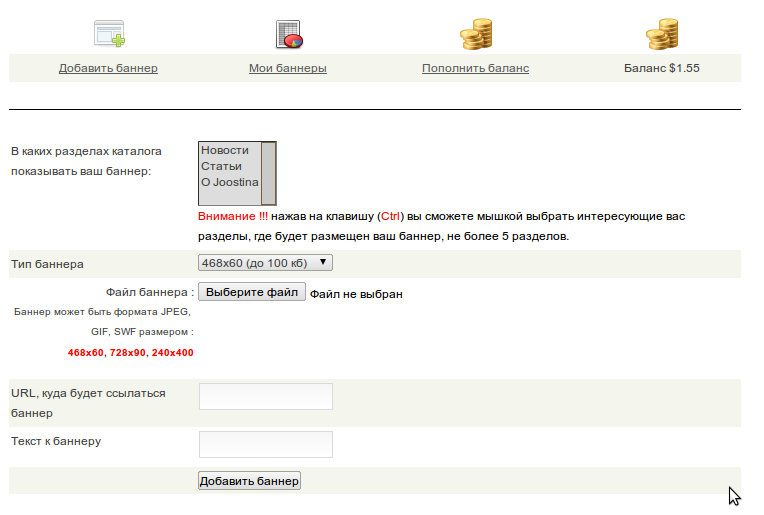Click the red Внимание !!! warning text
The height and width of the screenshot is (515, 764).
click(233, 216)
